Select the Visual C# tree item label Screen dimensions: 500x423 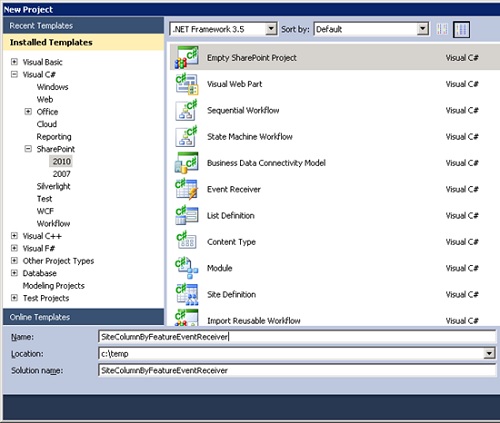tap(39, 74)
